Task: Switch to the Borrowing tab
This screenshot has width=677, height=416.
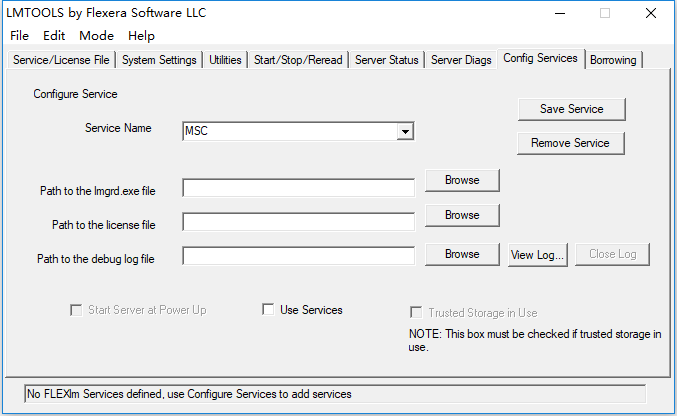Action: [613, 60]
